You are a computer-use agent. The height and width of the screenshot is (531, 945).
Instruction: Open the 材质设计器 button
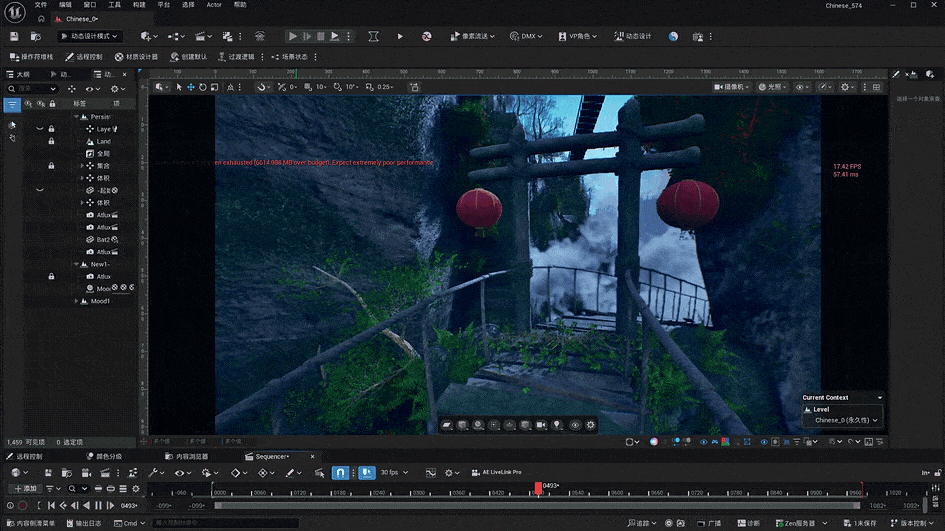coord(136,57)
